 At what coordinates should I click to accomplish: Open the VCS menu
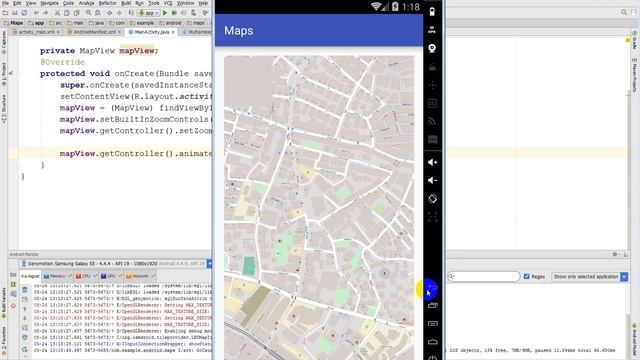168,3
